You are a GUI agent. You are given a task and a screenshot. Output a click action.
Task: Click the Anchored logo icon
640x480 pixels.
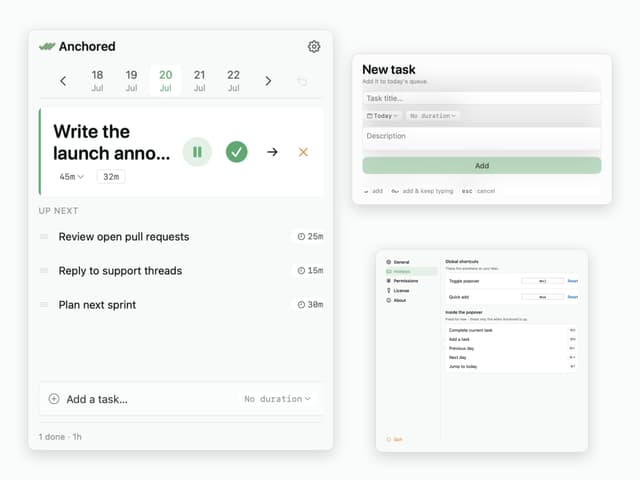pyautogui.click(x=47, y=47)
